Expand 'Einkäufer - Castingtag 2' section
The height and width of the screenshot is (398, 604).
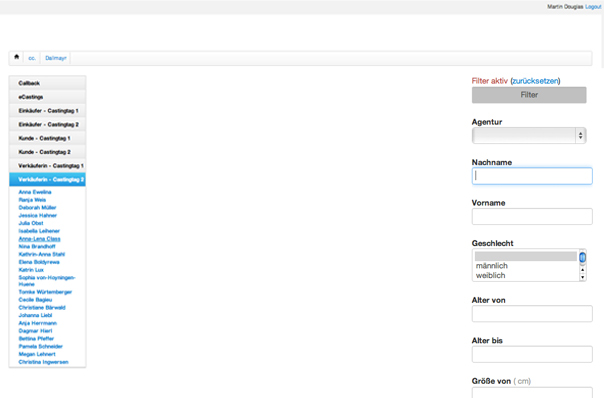[x=47, y=124]
